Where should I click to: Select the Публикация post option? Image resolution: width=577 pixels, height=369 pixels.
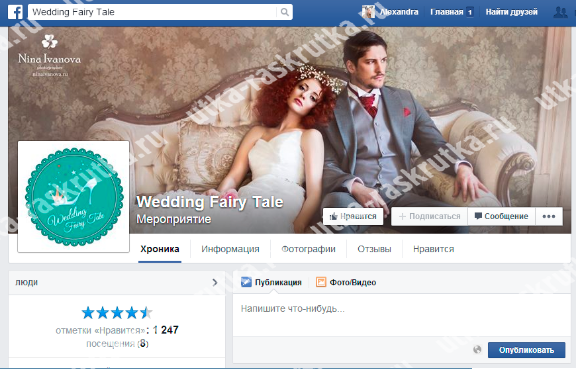click(271, 282)
